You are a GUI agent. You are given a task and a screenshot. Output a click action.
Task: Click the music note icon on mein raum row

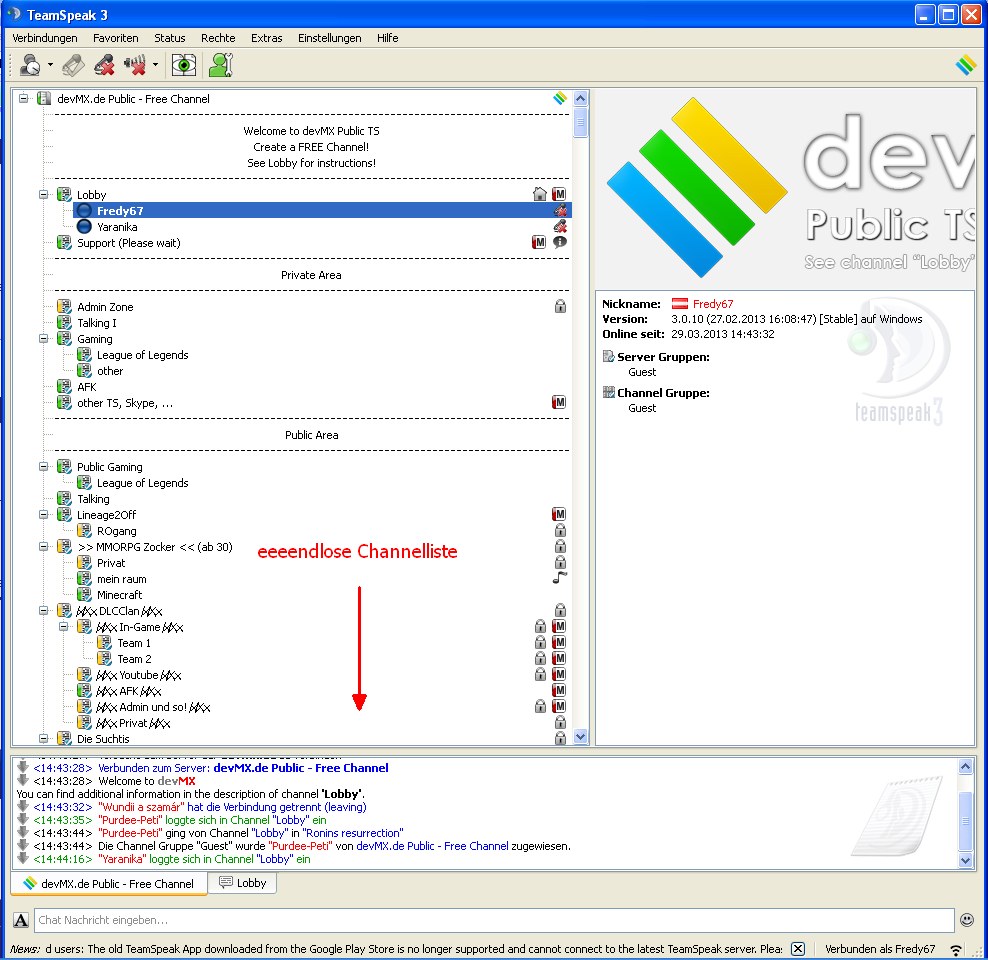point(560,578)
